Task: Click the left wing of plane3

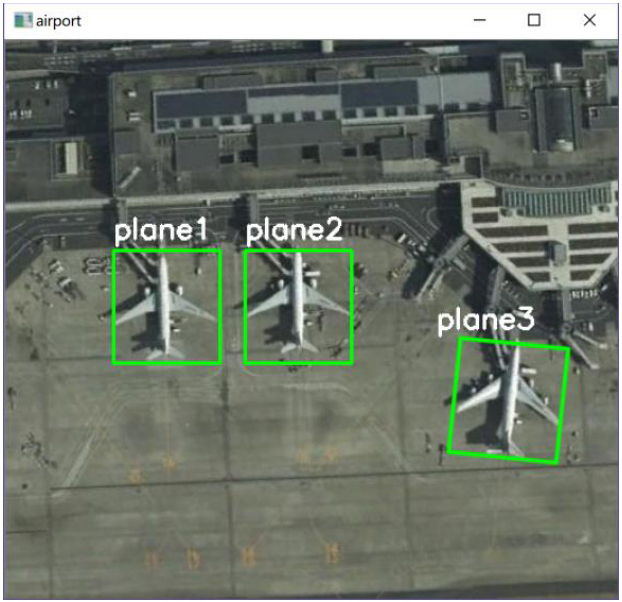Action: click(x=477, y=395)
